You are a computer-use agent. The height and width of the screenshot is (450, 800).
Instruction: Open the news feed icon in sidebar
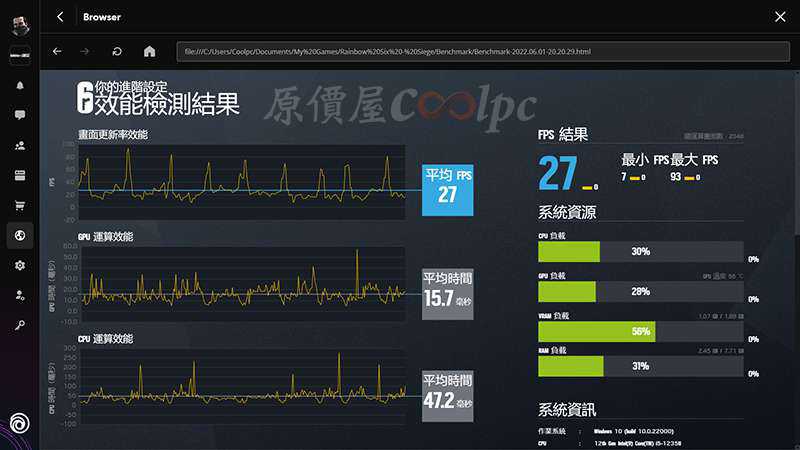20,176
